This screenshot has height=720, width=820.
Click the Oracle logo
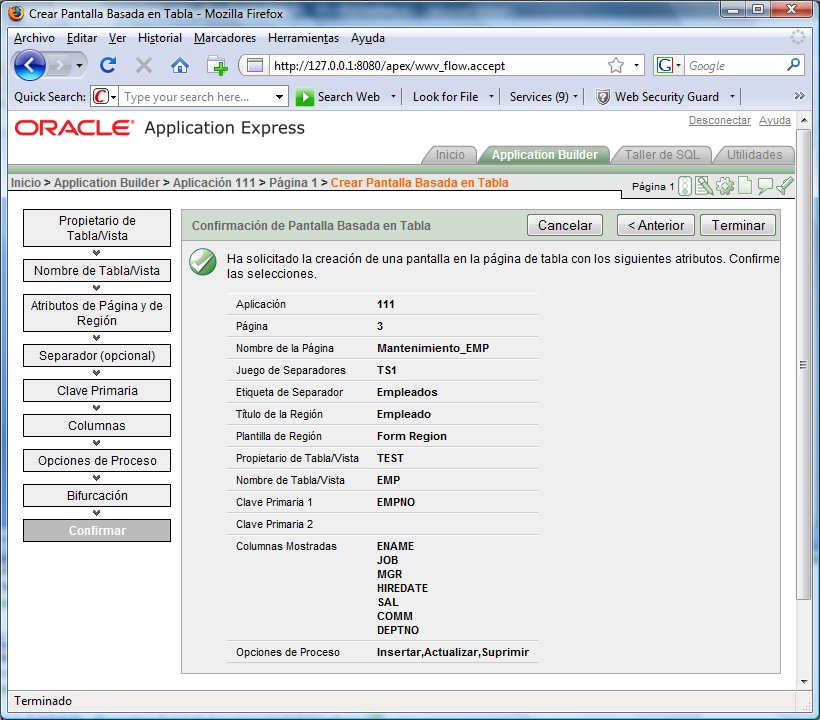tap(74, 128)
